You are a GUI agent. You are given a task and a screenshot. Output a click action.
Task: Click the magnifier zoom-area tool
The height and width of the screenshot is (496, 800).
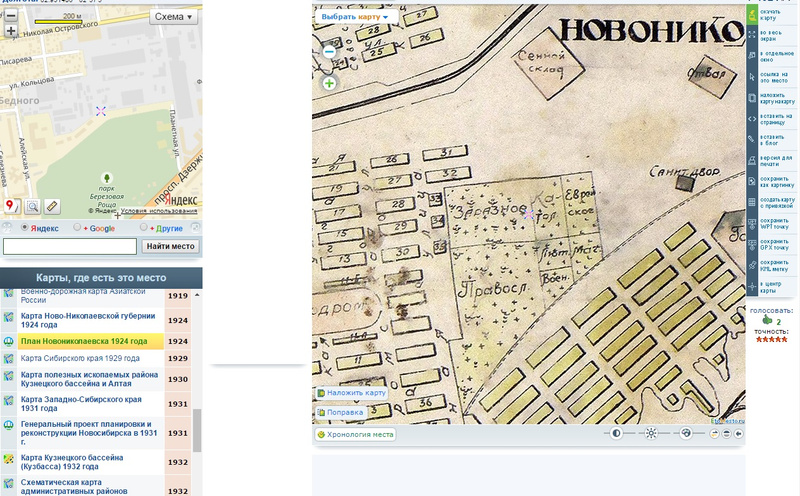pyautogui.click(x=32, y=206)
